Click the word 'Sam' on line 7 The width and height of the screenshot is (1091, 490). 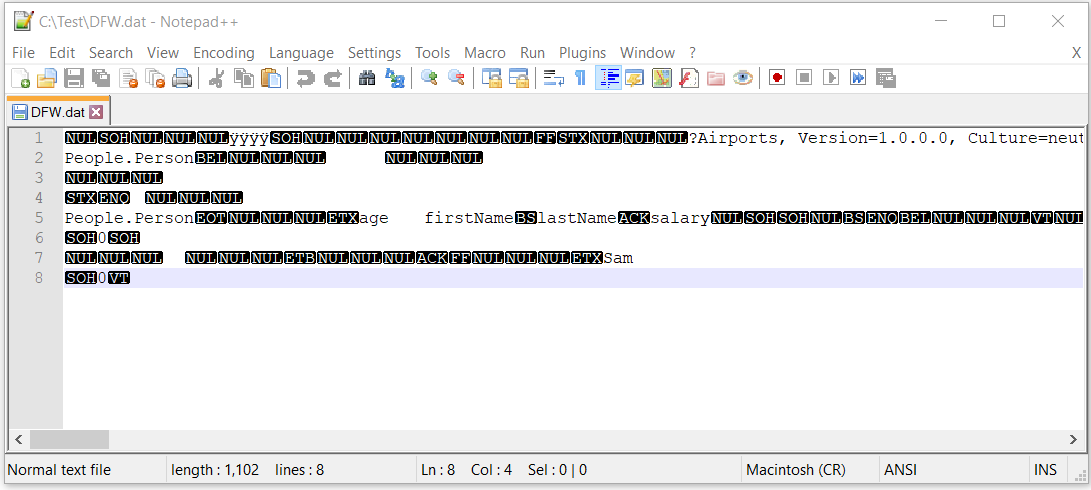pyautogui.click(x=619, y=259)
